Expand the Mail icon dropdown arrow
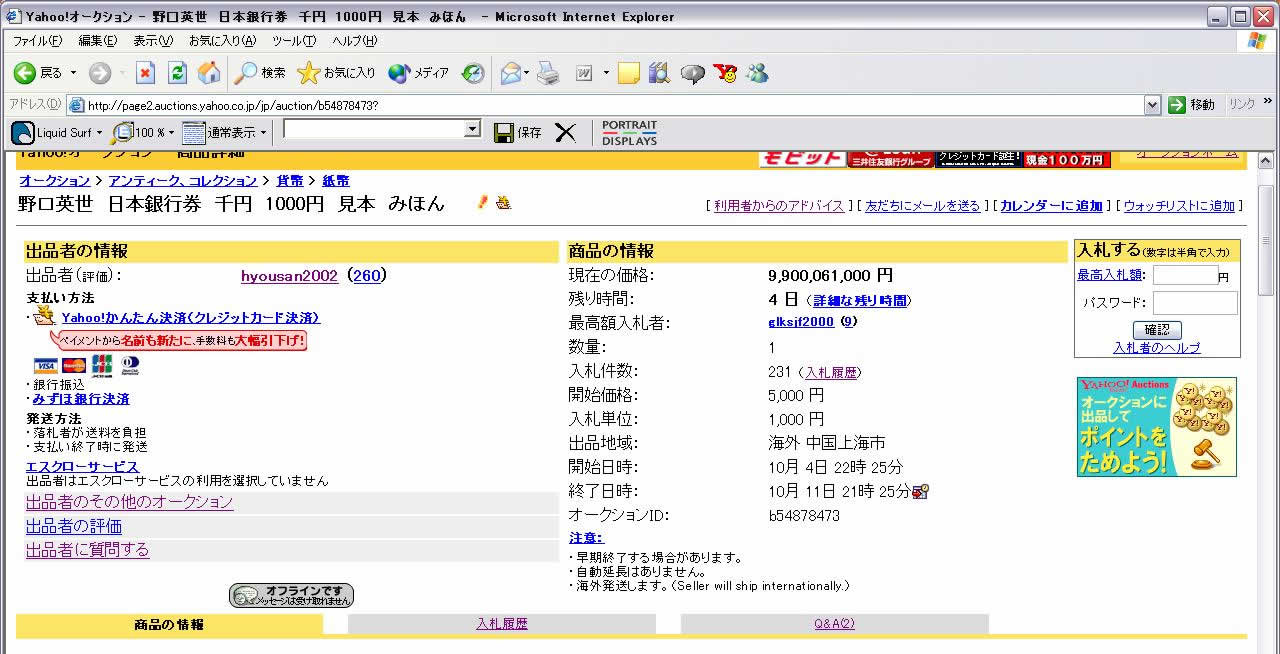 528,73
